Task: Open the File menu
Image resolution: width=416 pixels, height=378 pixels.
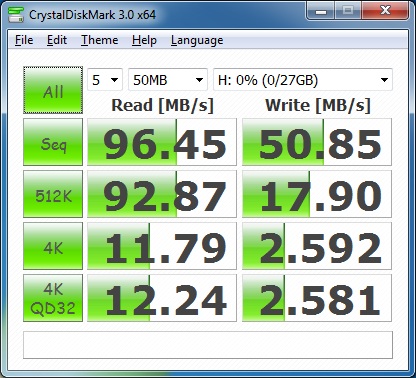Action: point(24,40)
